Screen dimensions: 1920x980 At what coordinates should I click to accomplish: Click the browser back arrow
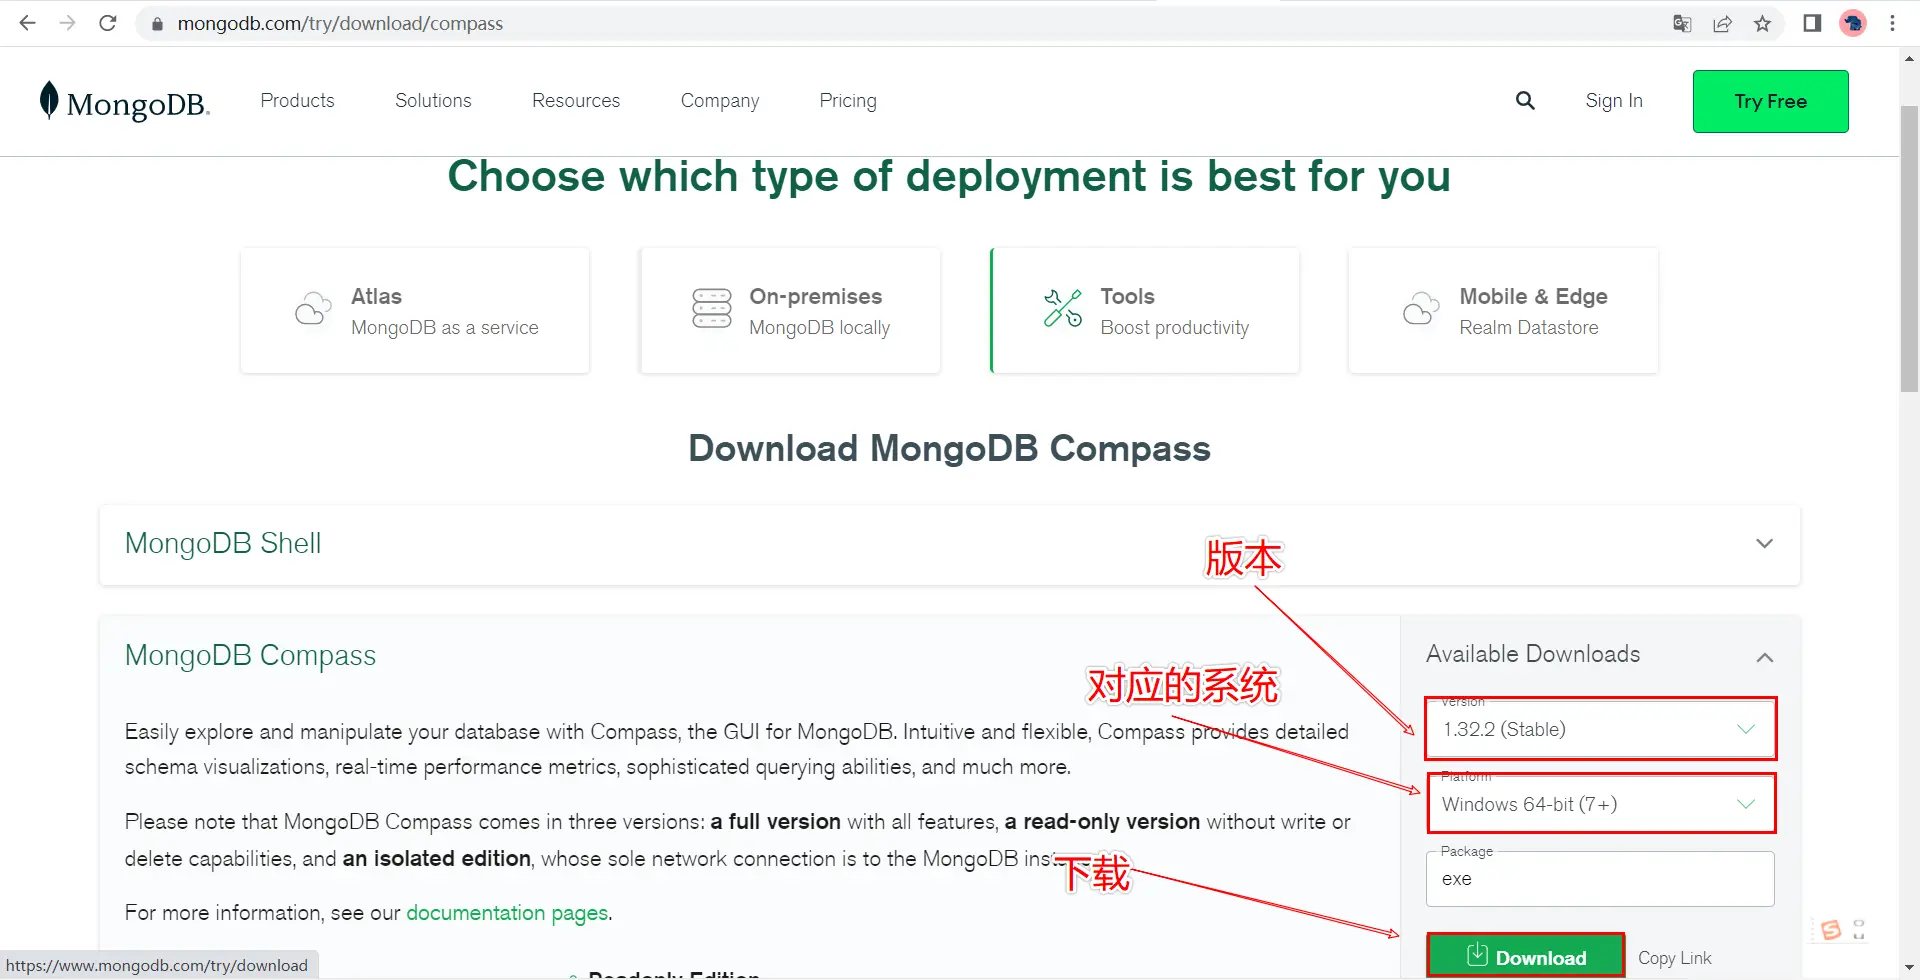(27, 23)
